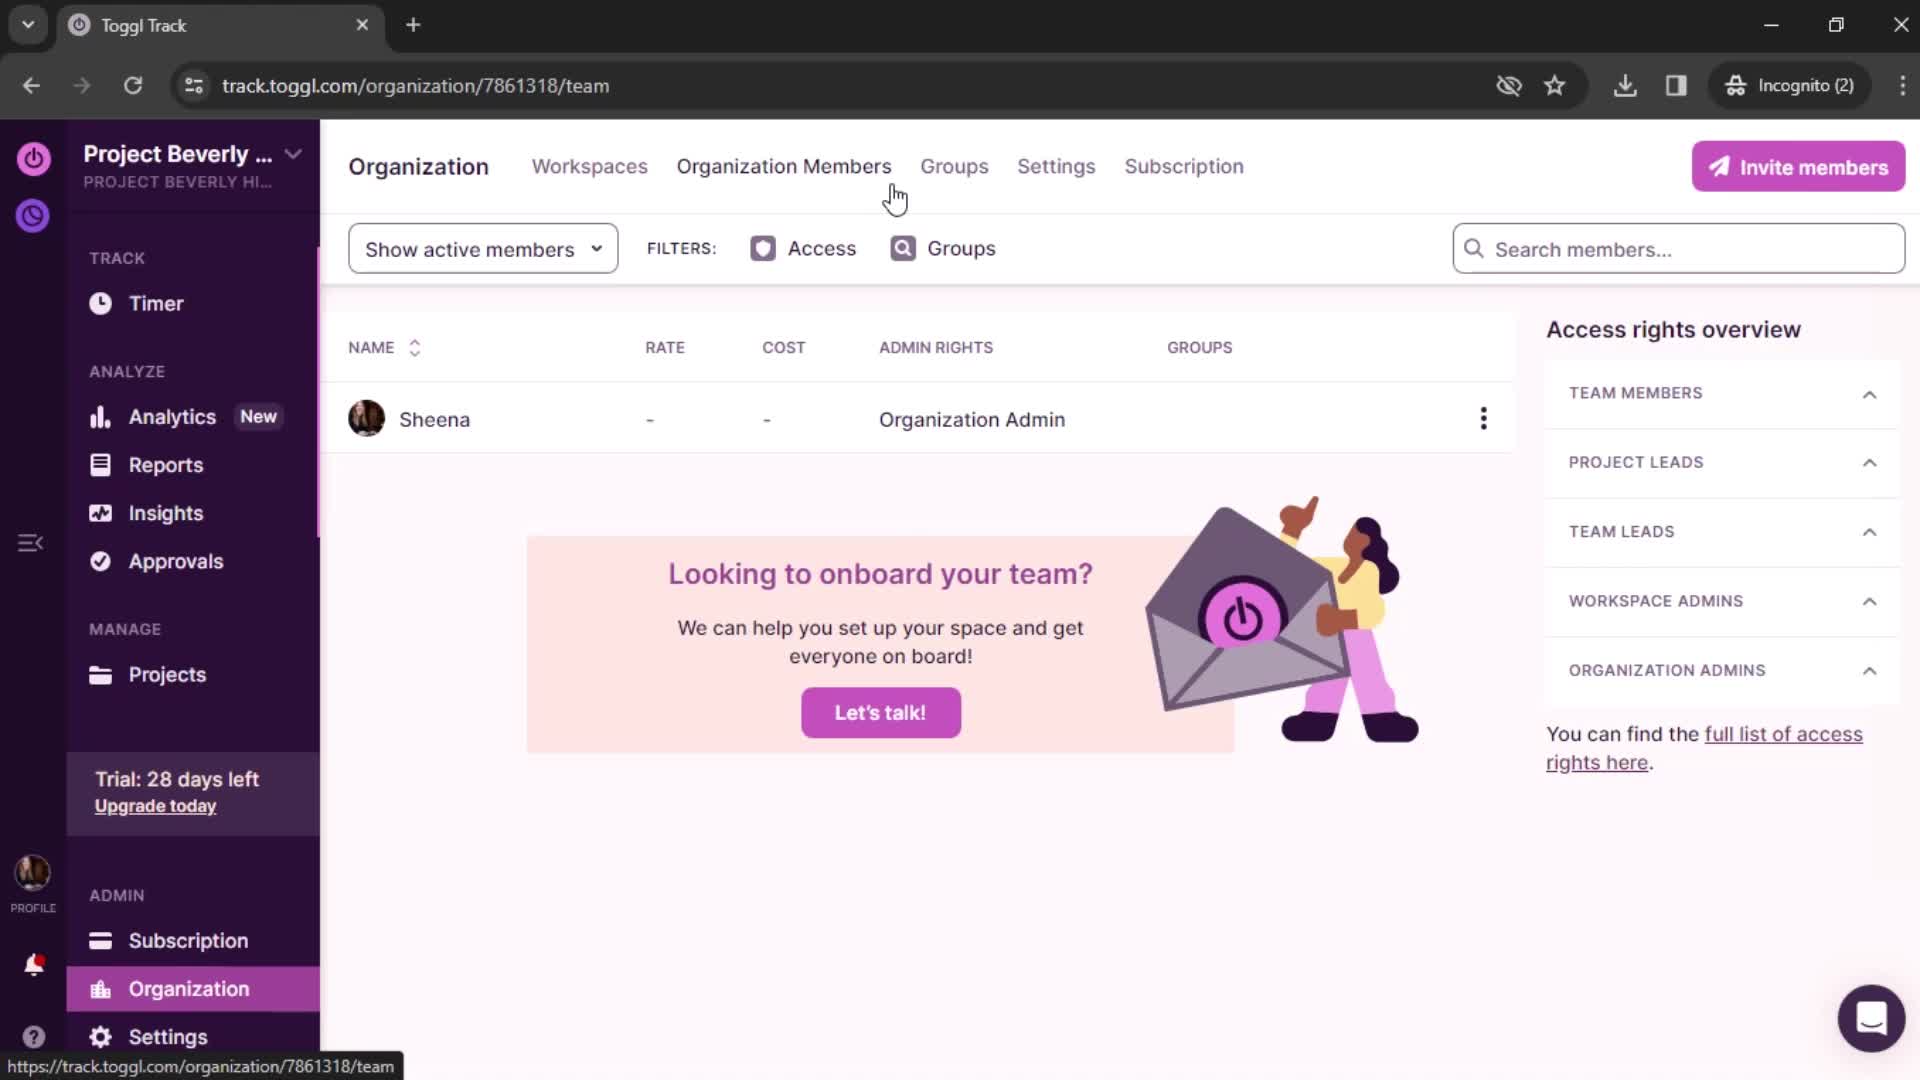
Task: Open Analytics section in sidebar
Action: click(x=171, y=415)
